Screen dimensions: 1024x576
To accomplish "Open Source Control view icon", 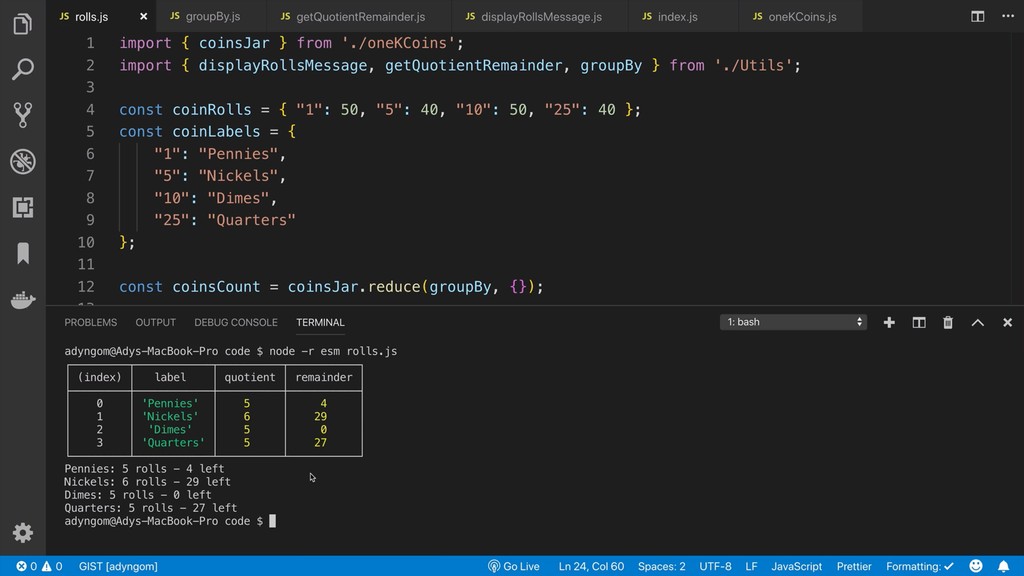I will tap(22, 115).
